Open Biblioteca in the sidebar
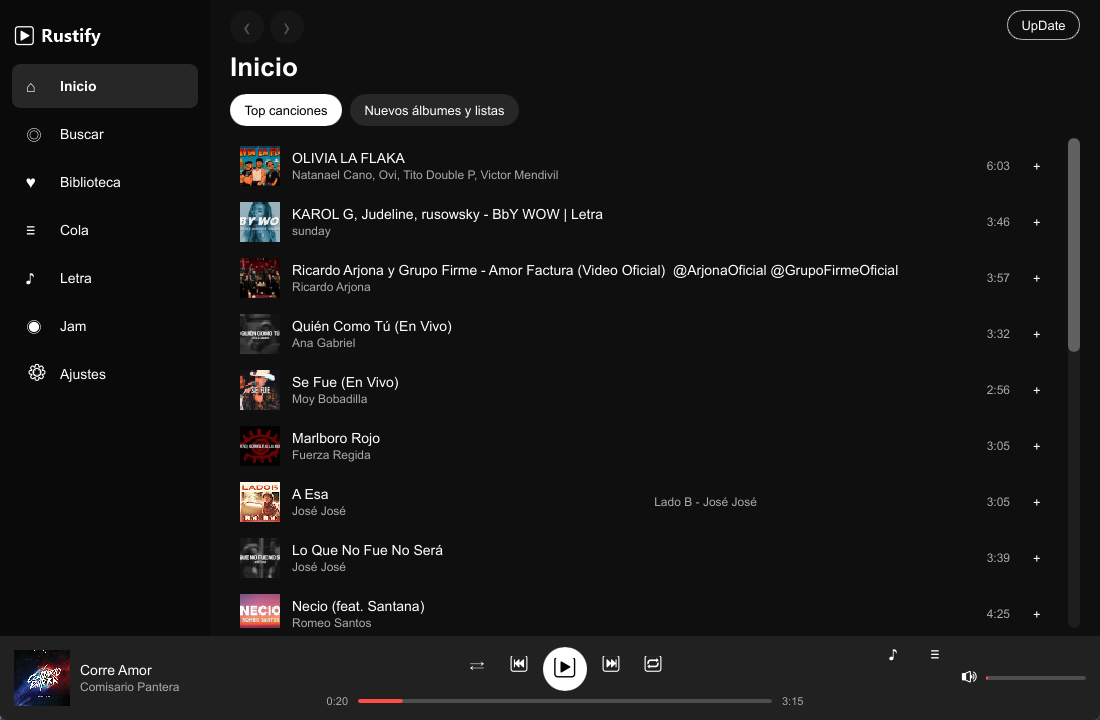The width and height of the screenshot is (1100, 720). [x=105, y=182]
